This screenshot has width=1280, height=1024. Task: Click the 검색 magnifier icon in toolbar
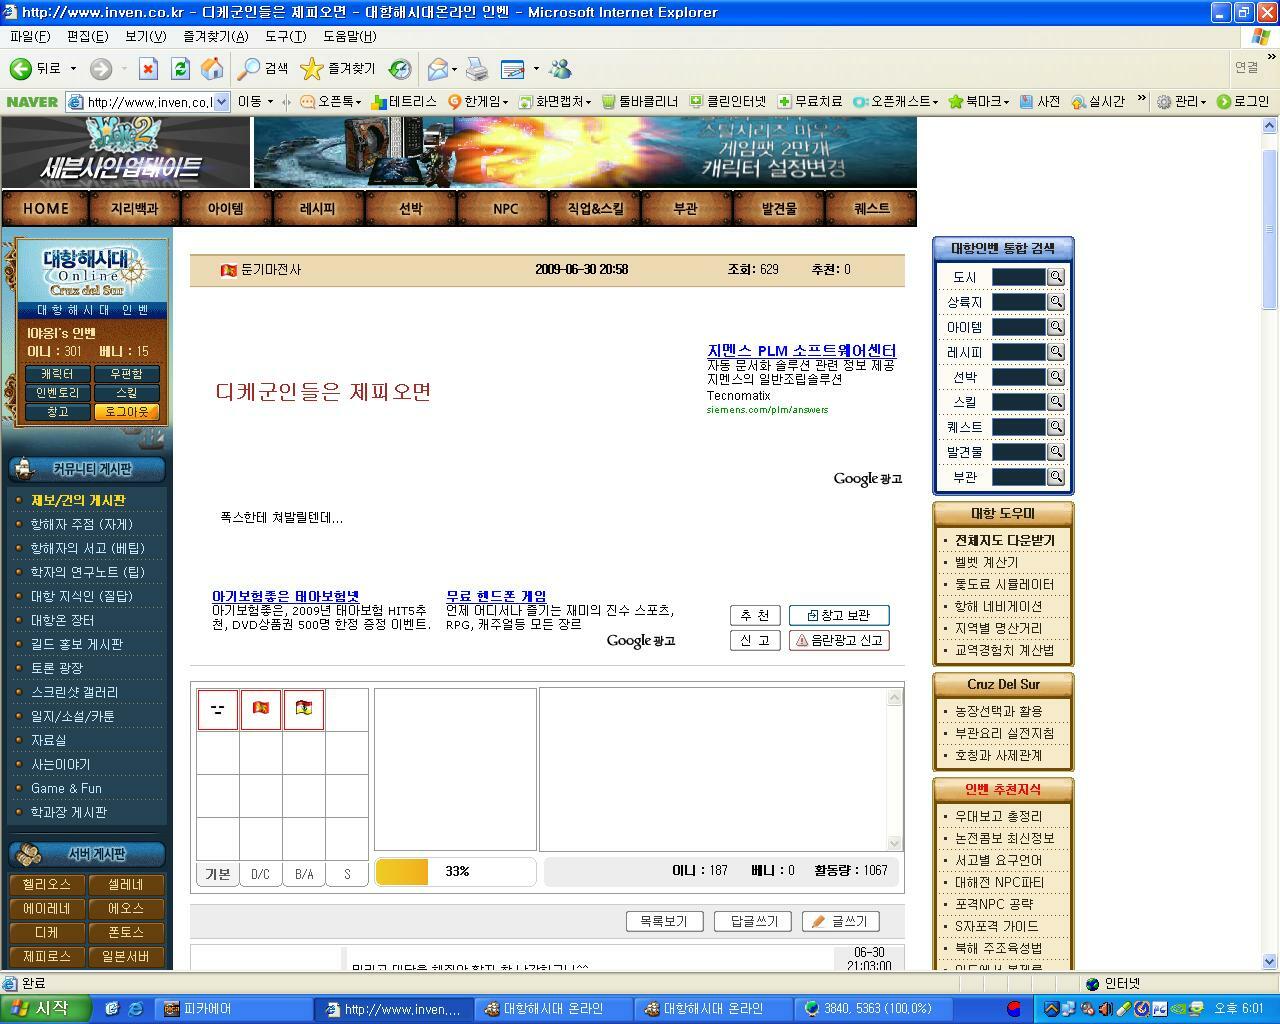point(249,69)
